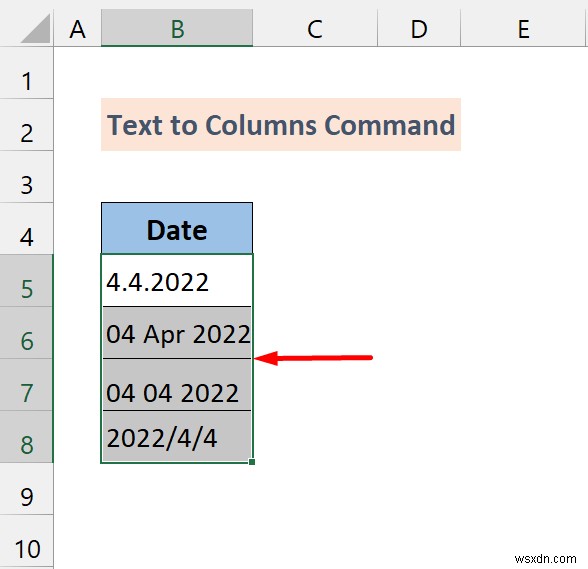Select the cell containing 04 Apr 2022

coord(177,333)
